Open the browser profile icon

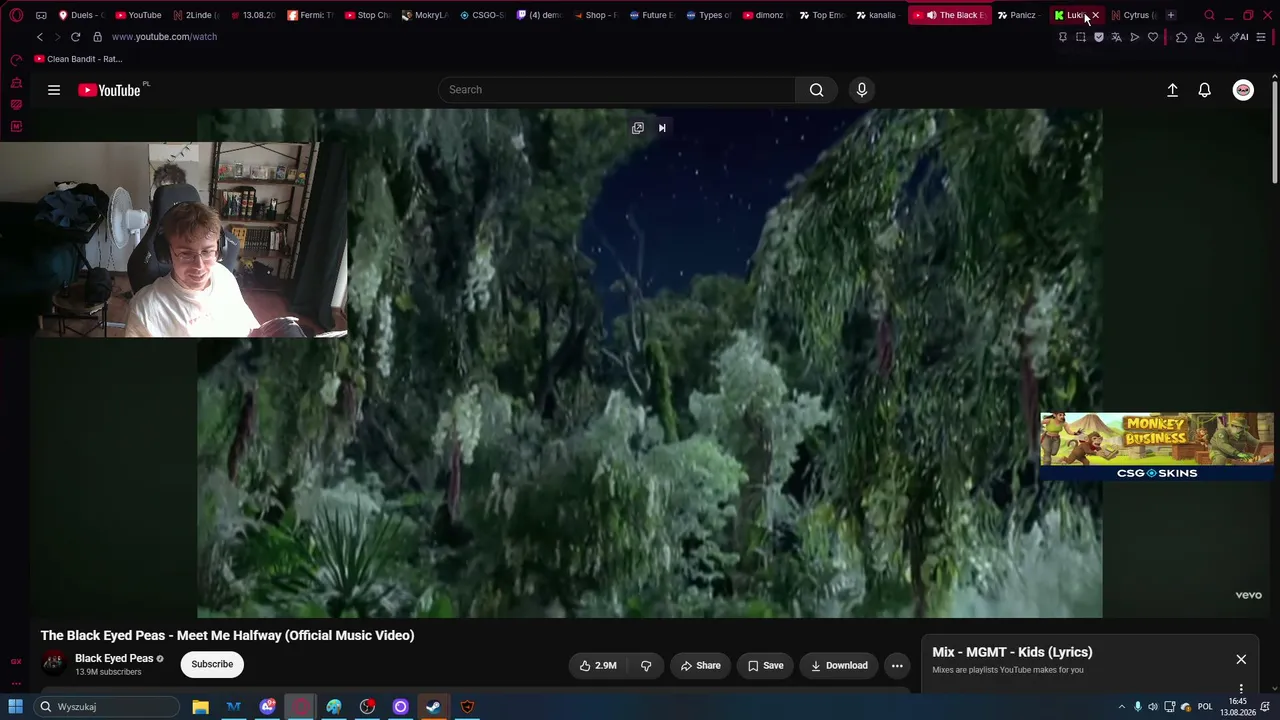tap(1199, 37)
